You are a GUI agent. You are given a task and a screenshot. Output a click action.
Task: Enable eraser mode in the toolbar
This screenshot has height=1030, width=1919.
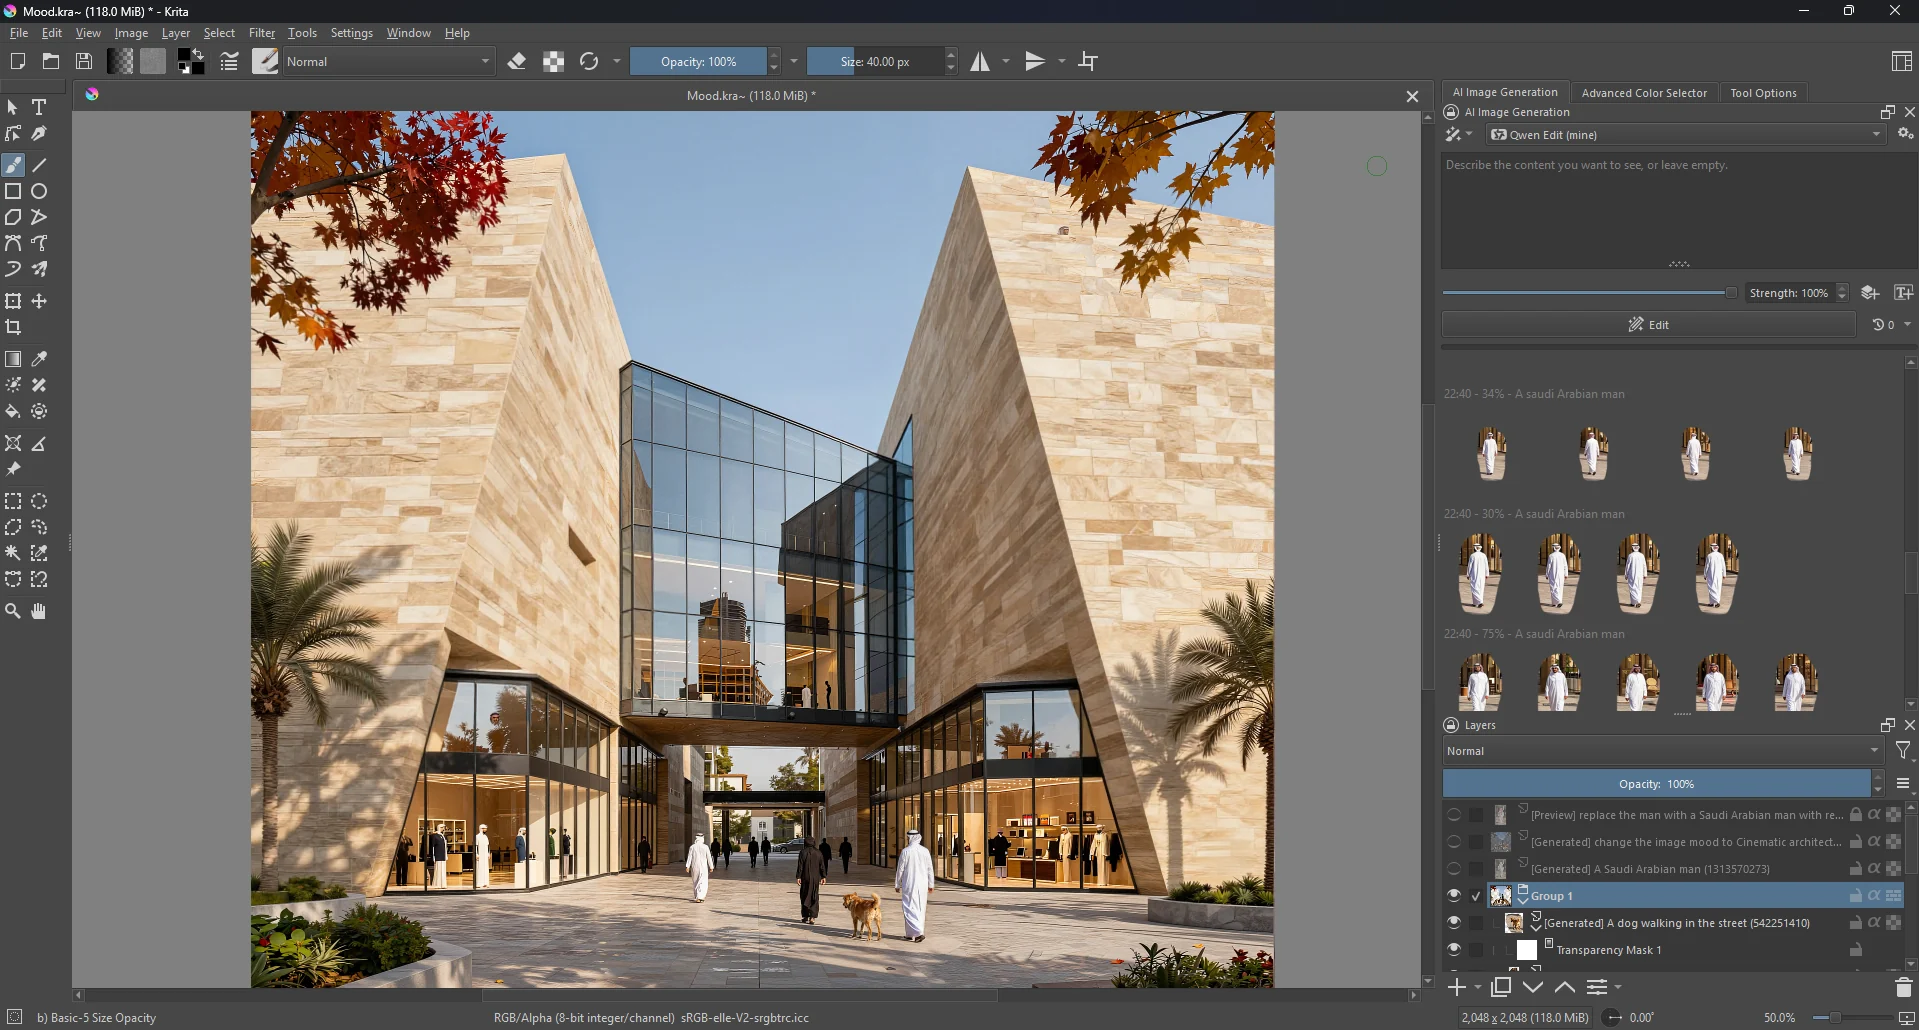(517, 61)
